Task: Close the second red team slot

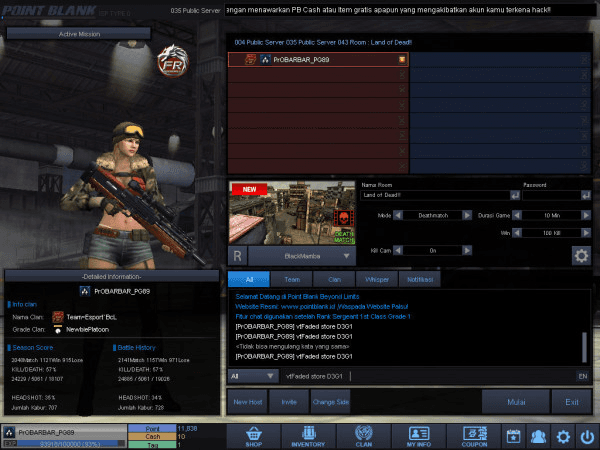Action: (x=402, y=75)
